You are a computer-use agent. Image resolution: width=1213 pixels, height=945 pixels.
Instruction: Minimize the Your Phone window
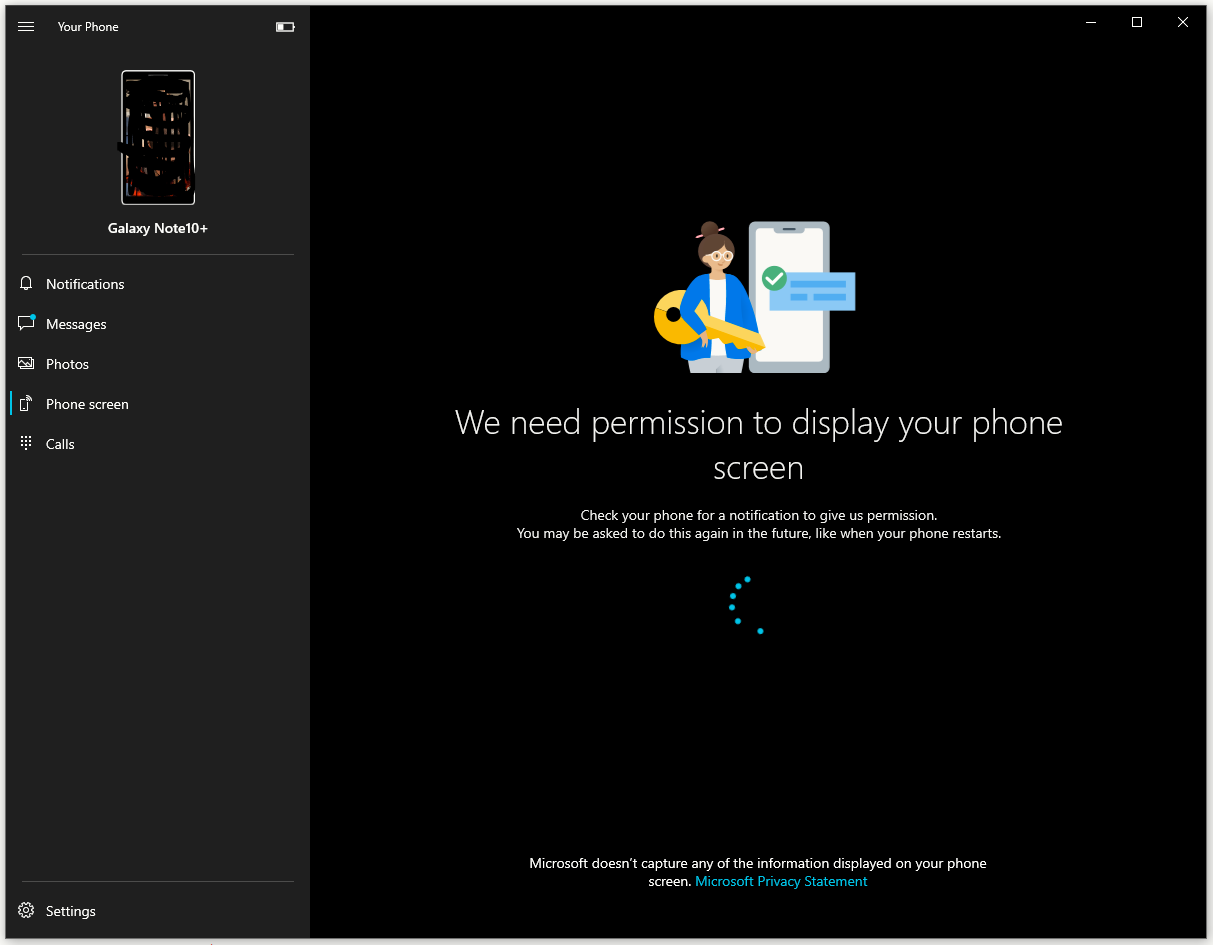[1091, 23]
